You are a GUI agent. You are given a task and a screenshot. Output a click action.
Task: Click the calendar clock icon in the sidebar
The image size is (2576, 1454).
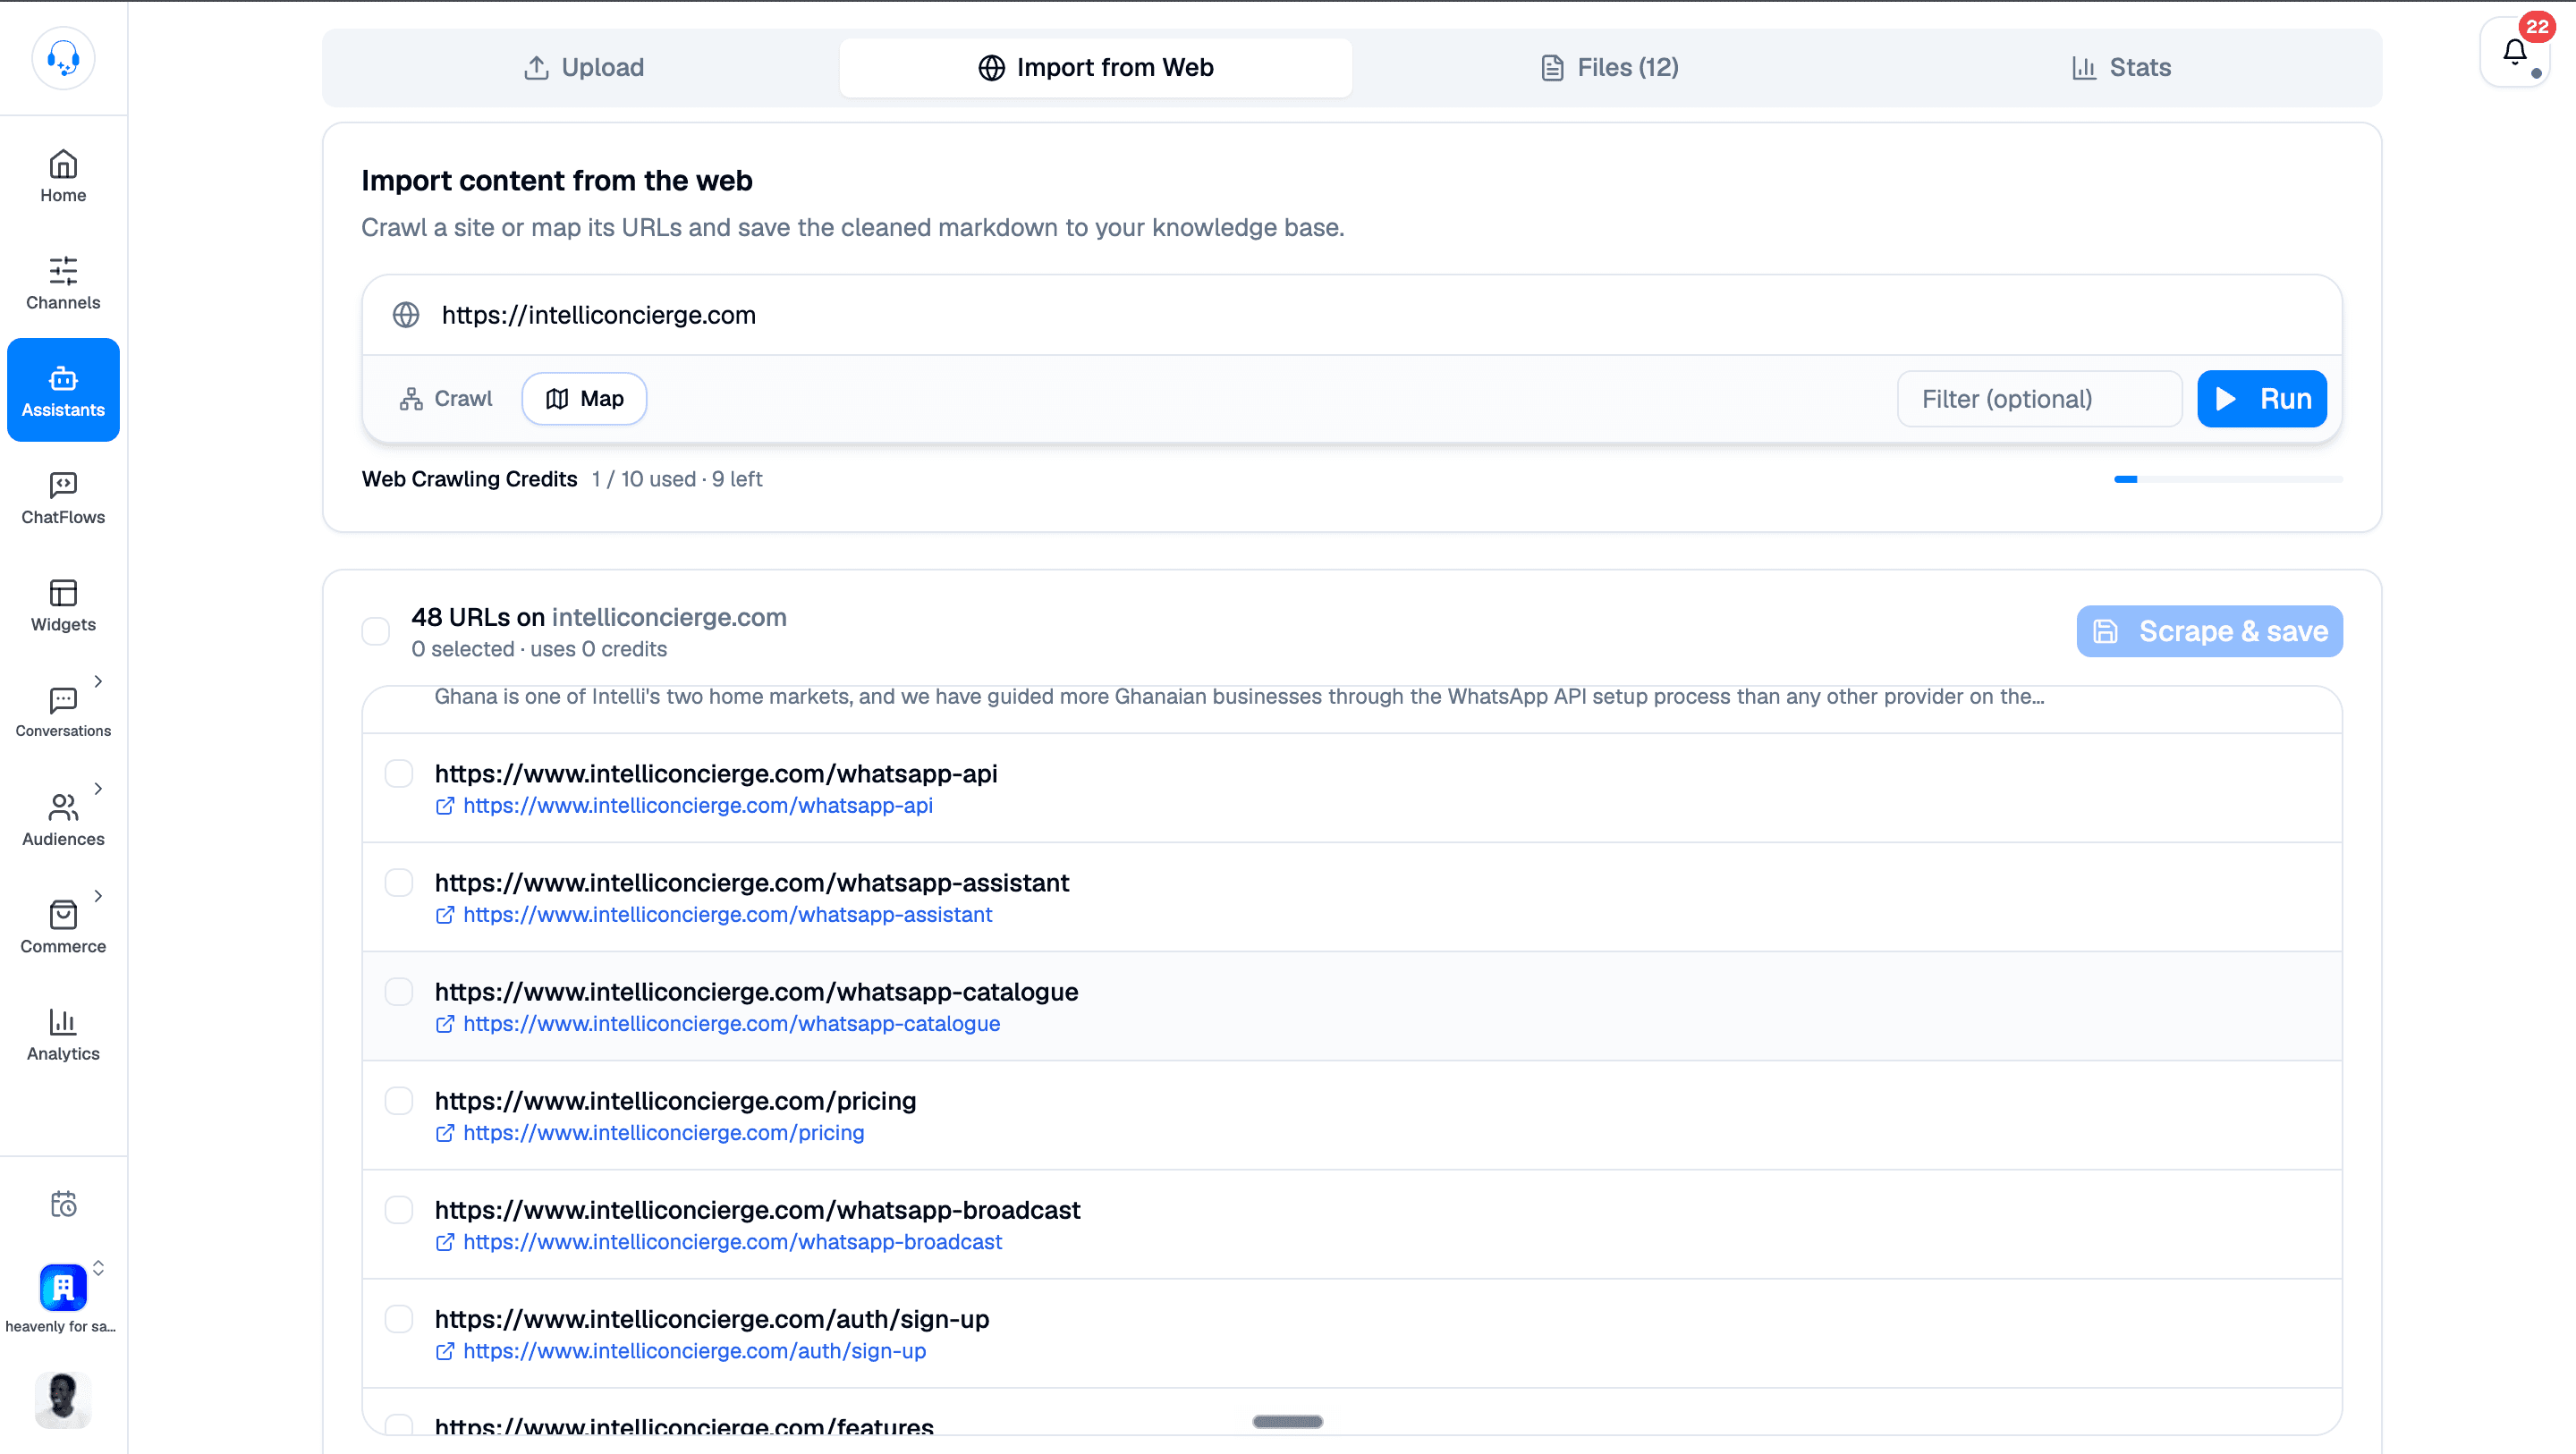(x=63, y=1204)
